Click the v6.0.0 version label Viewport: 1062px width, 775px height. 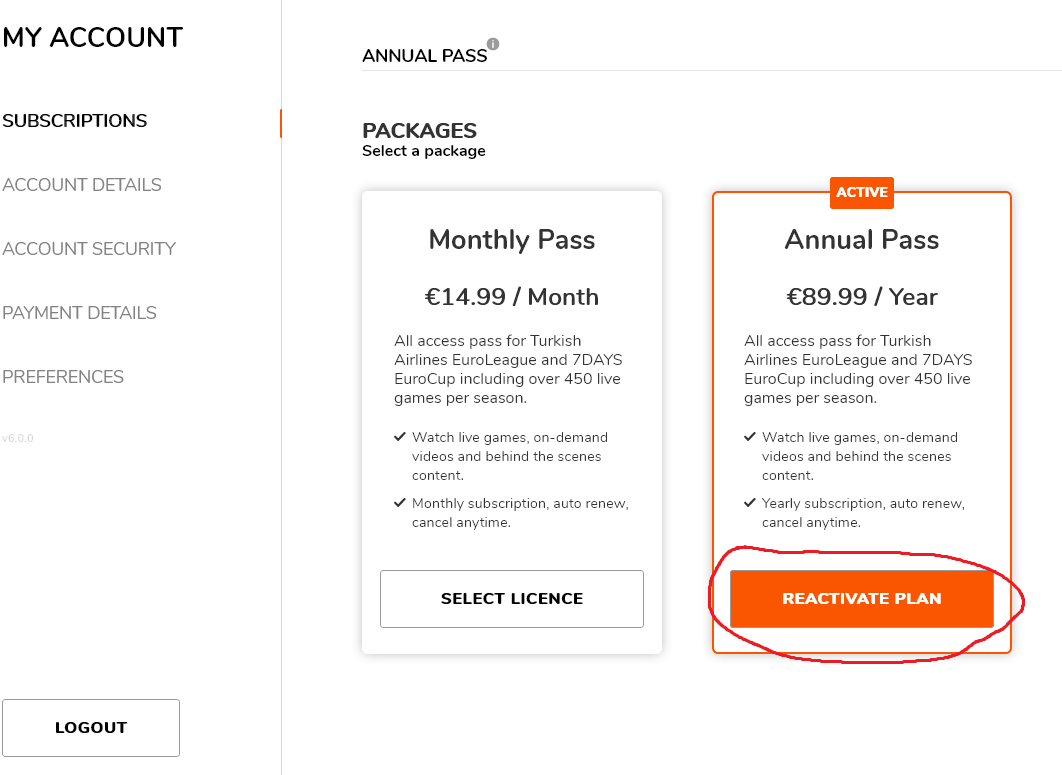[18, 438]
